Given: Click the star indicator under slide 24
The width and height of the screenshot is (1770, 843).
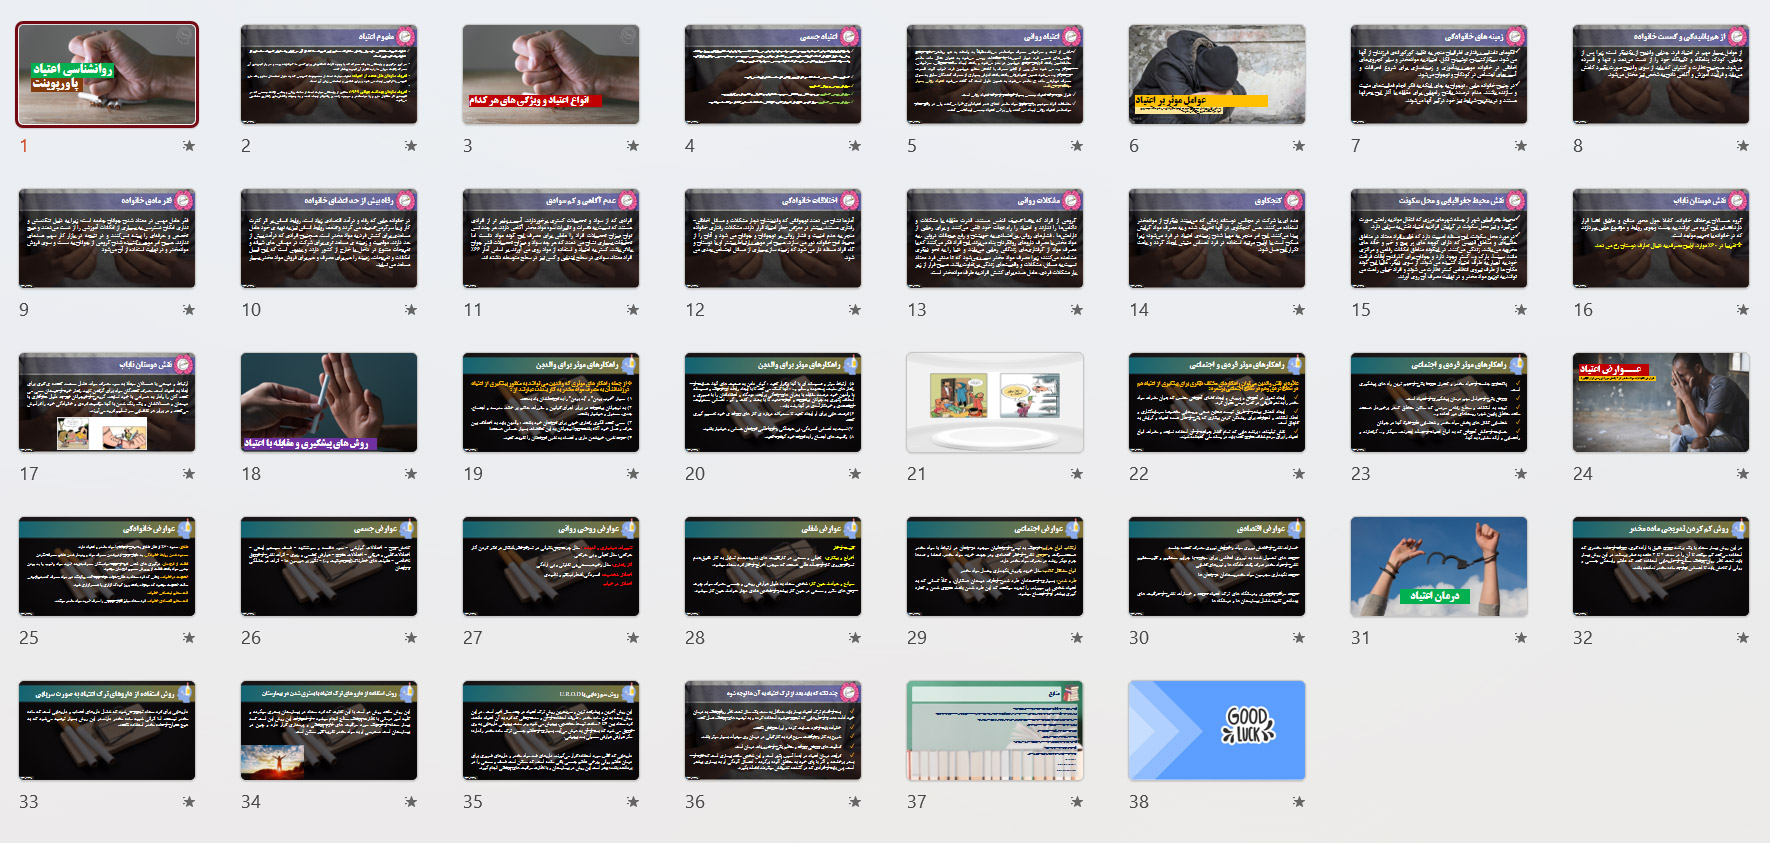Looking at the screenshot, I should [1743, 474].
